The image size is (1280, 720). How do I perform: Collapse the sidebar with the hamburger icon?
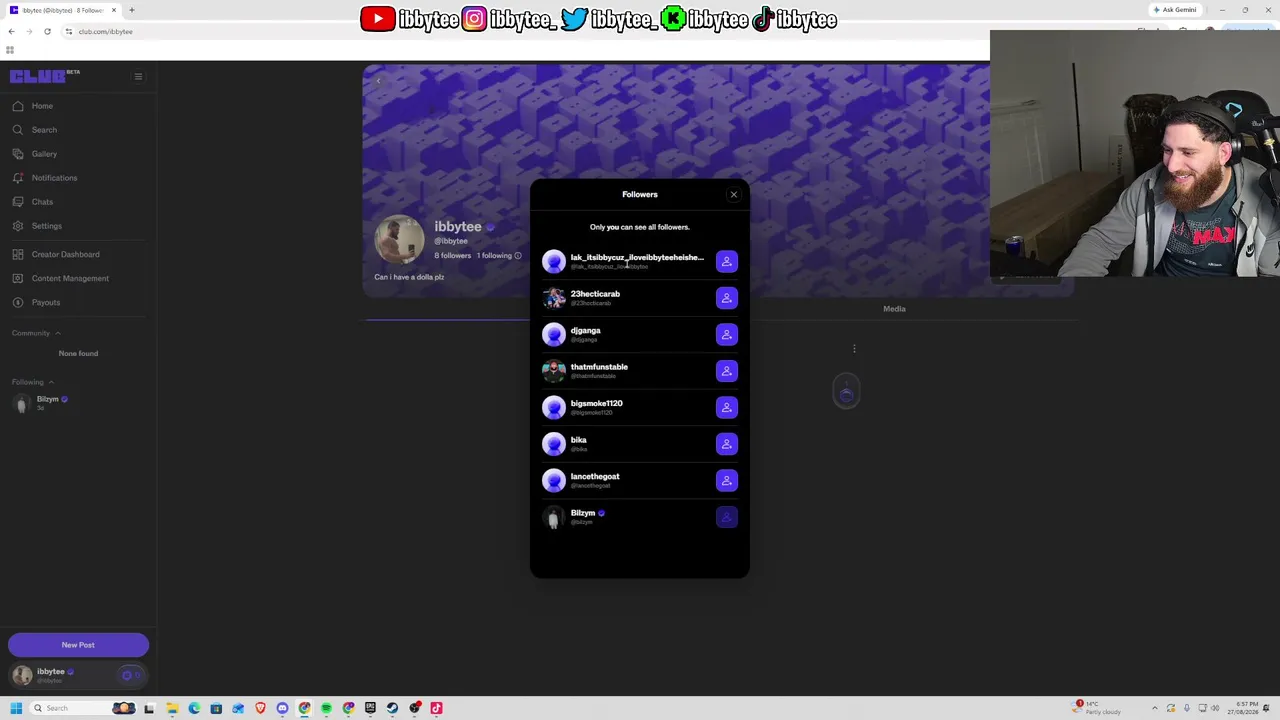pos(138,76)
